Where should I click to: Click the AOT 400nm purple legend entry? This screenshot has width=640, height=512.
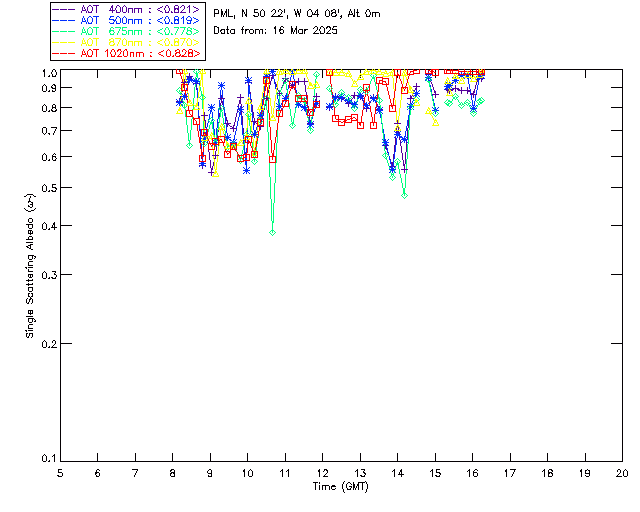140,9
